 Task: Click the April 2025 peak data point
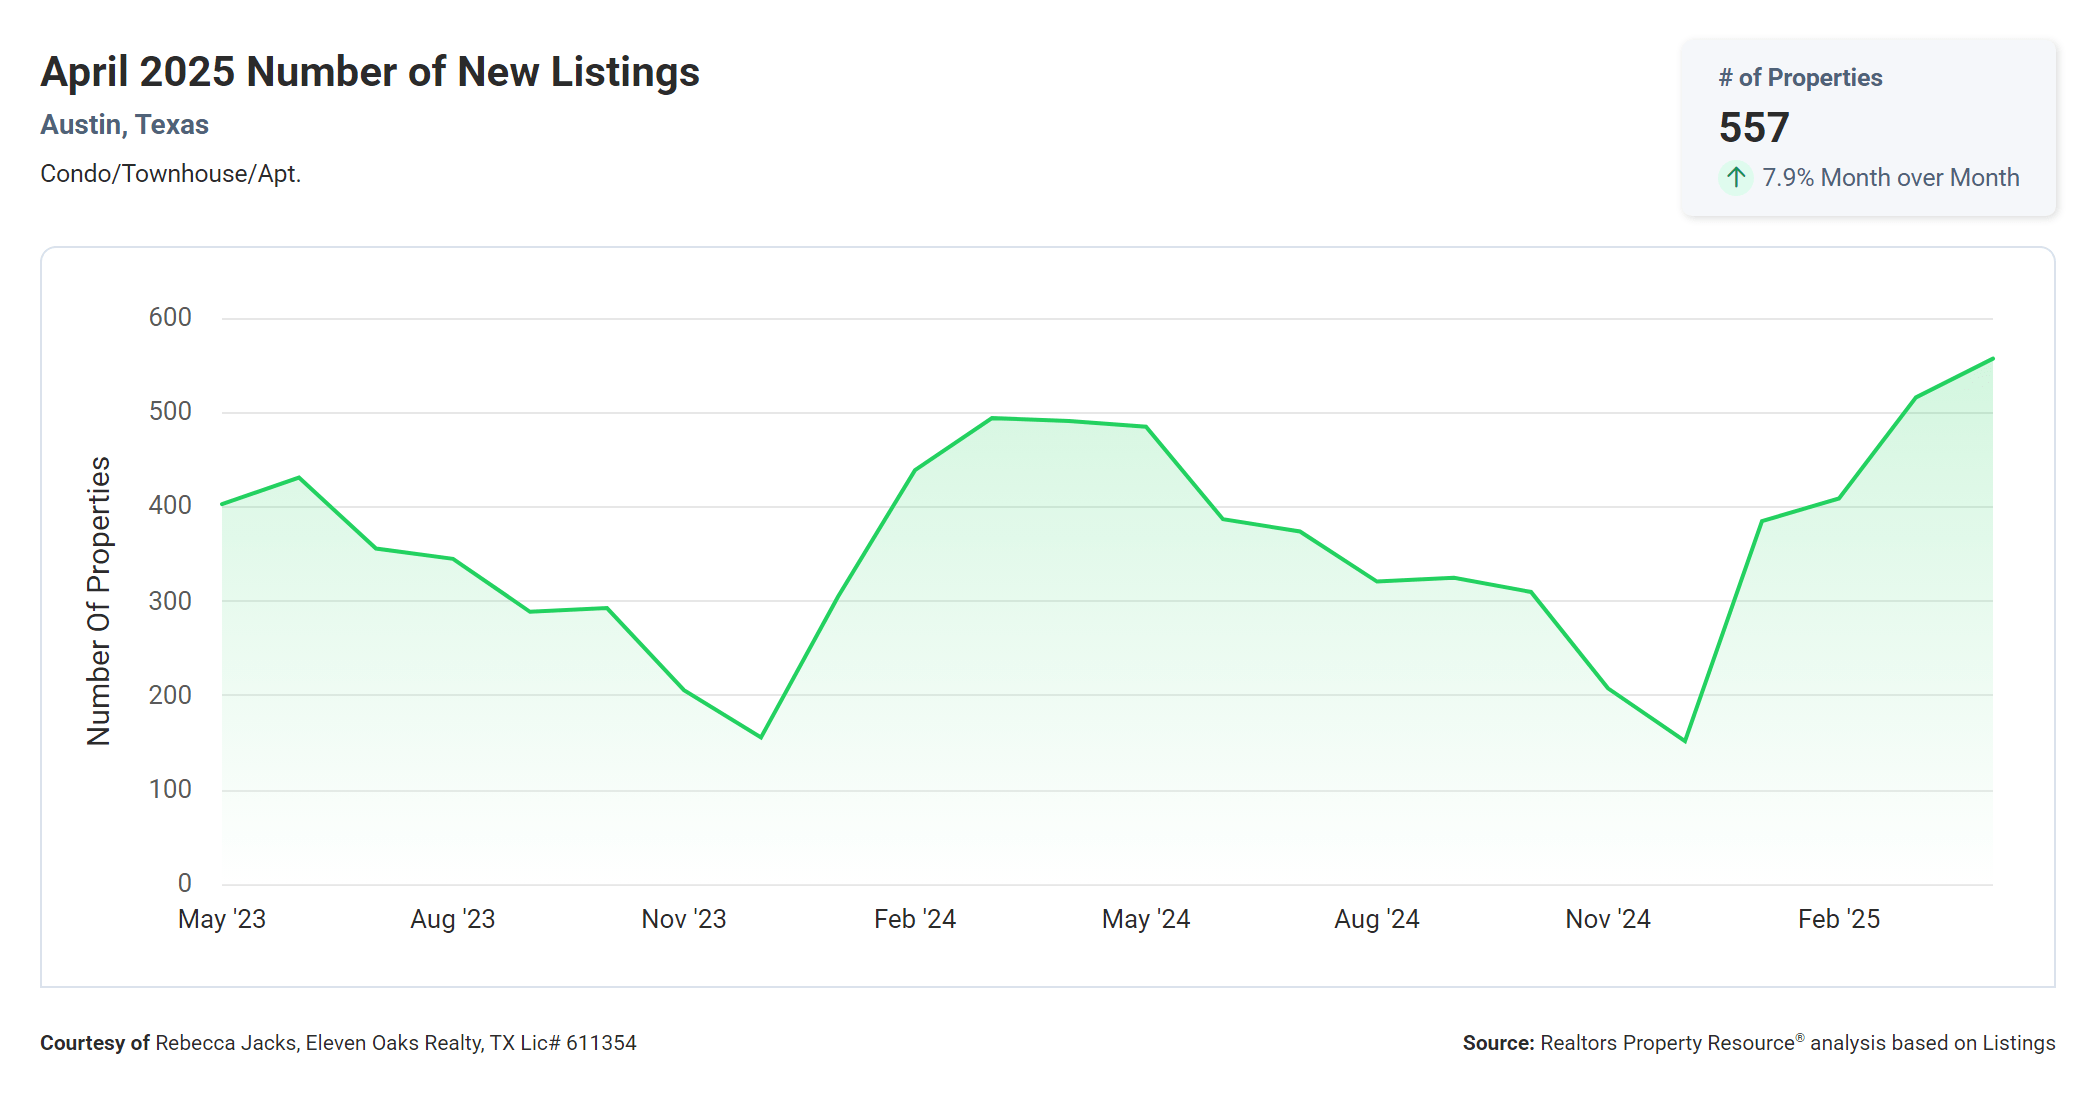[x=1992, y=359]
